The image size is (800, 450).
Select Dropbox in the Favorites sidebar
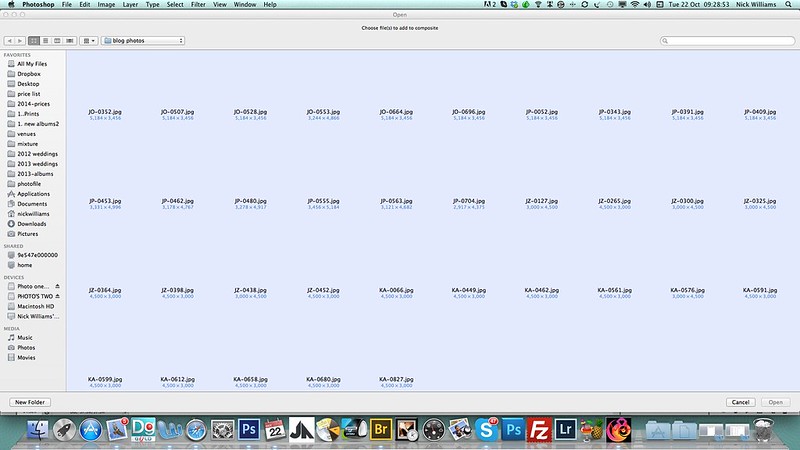(28, 73)
